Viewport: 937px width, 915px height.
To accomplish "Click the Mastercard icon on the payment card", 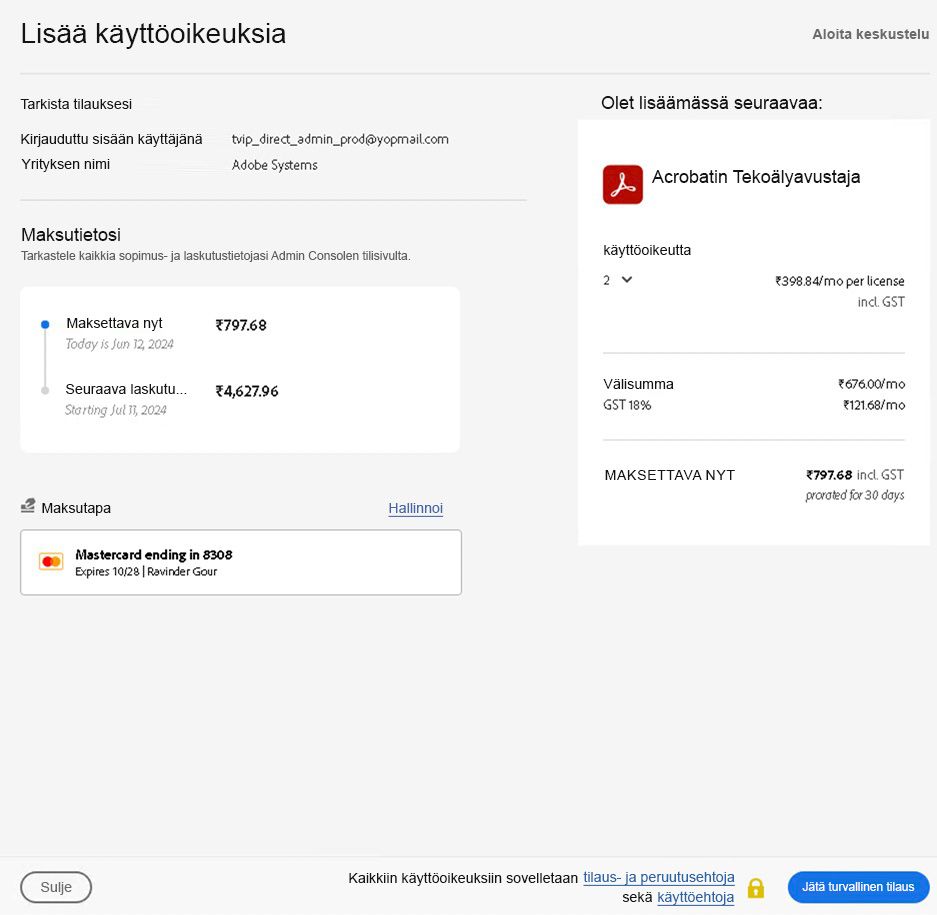I will (x=51, y=562).
